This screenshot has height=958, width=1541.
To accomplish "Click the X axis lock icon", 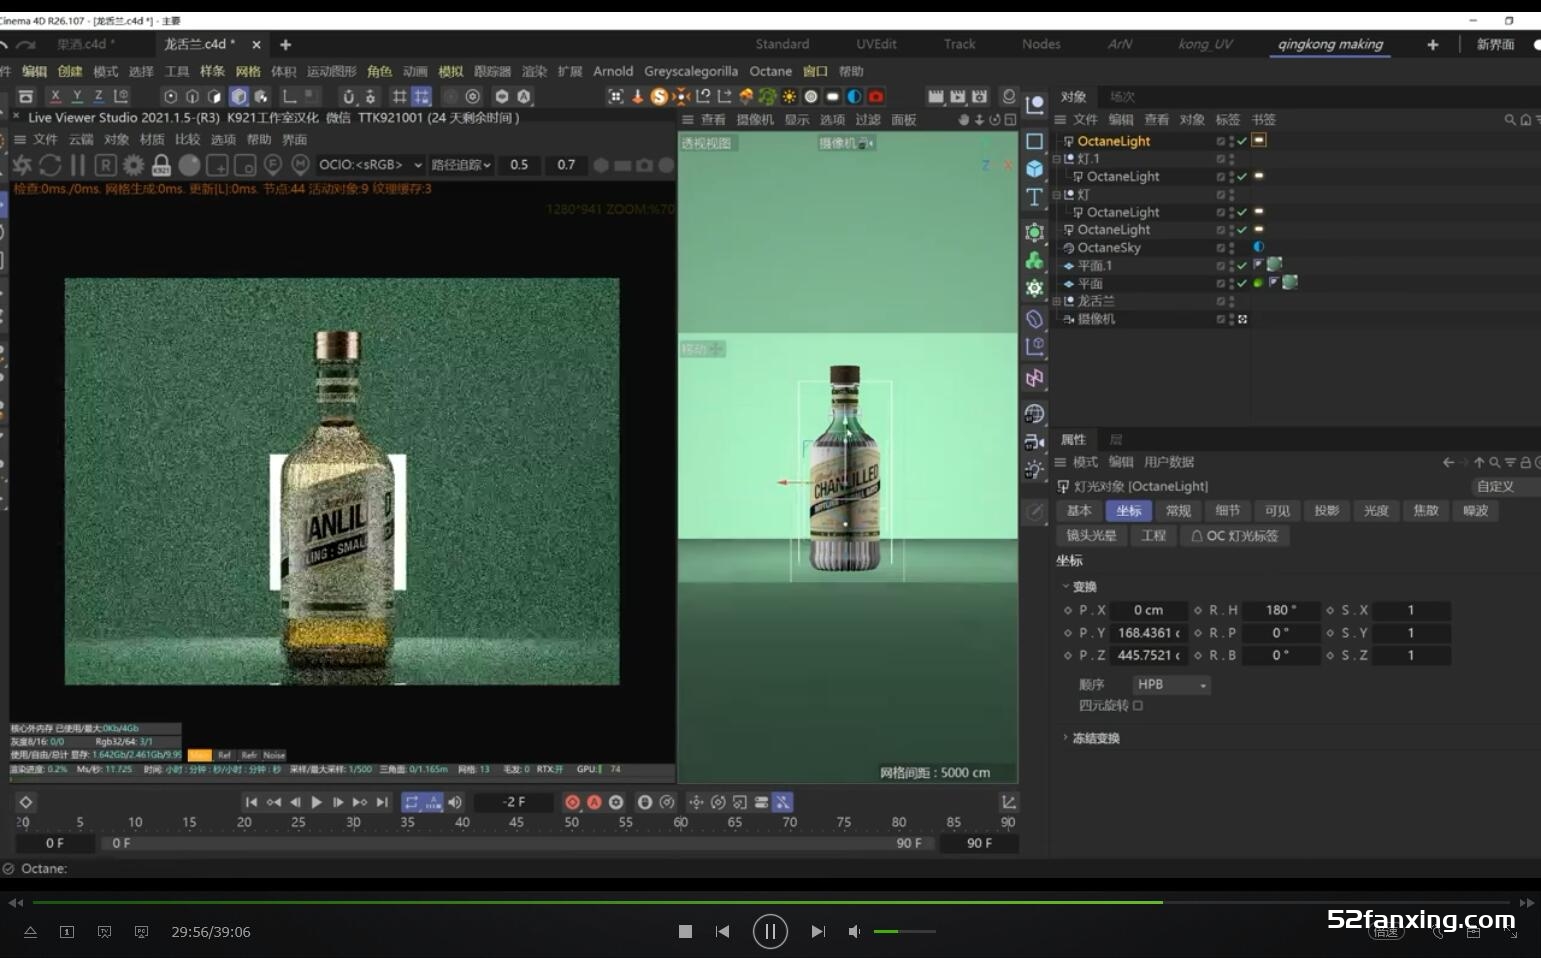I will 55,96.
